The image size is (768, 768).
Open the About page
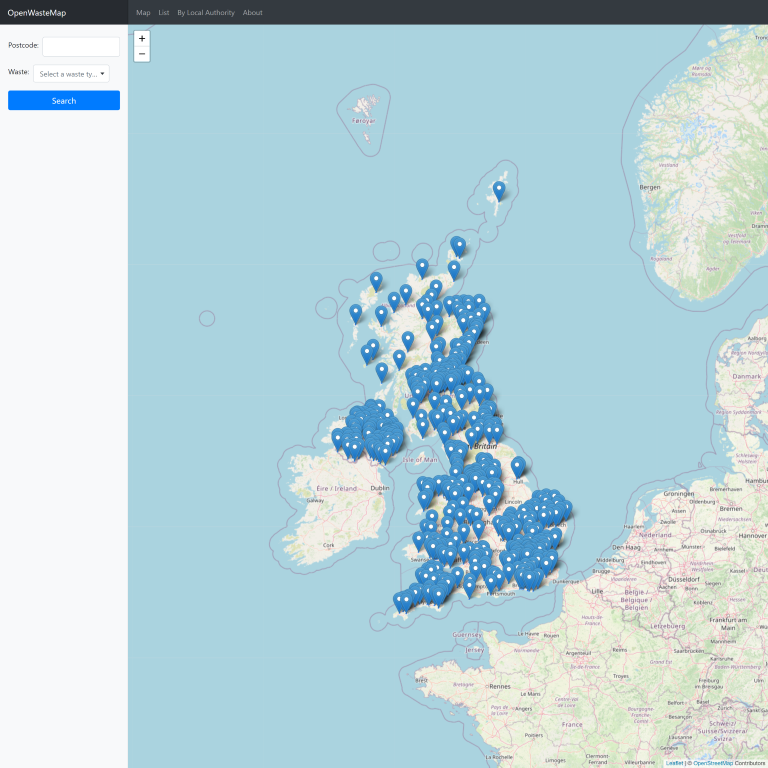pos(252,13)
